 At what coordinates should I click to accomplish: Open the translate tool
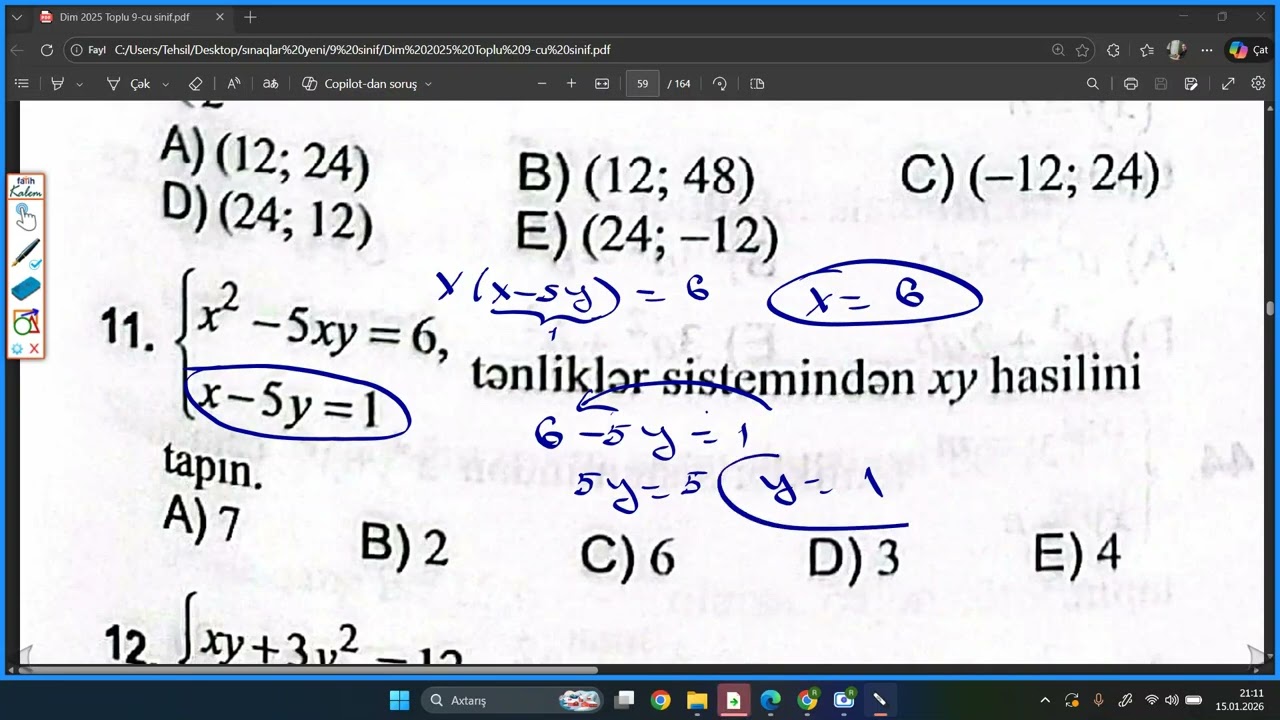(270, 84)
